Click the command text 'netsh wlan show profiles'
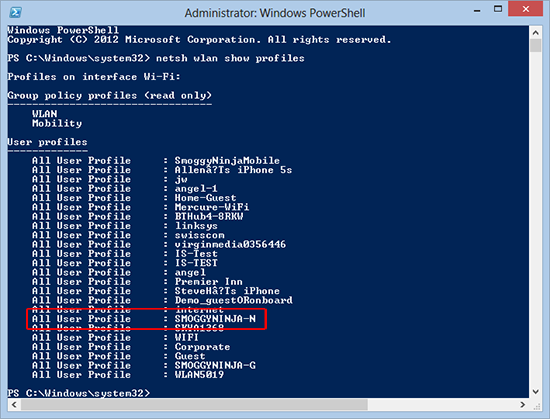 point(230,58)
